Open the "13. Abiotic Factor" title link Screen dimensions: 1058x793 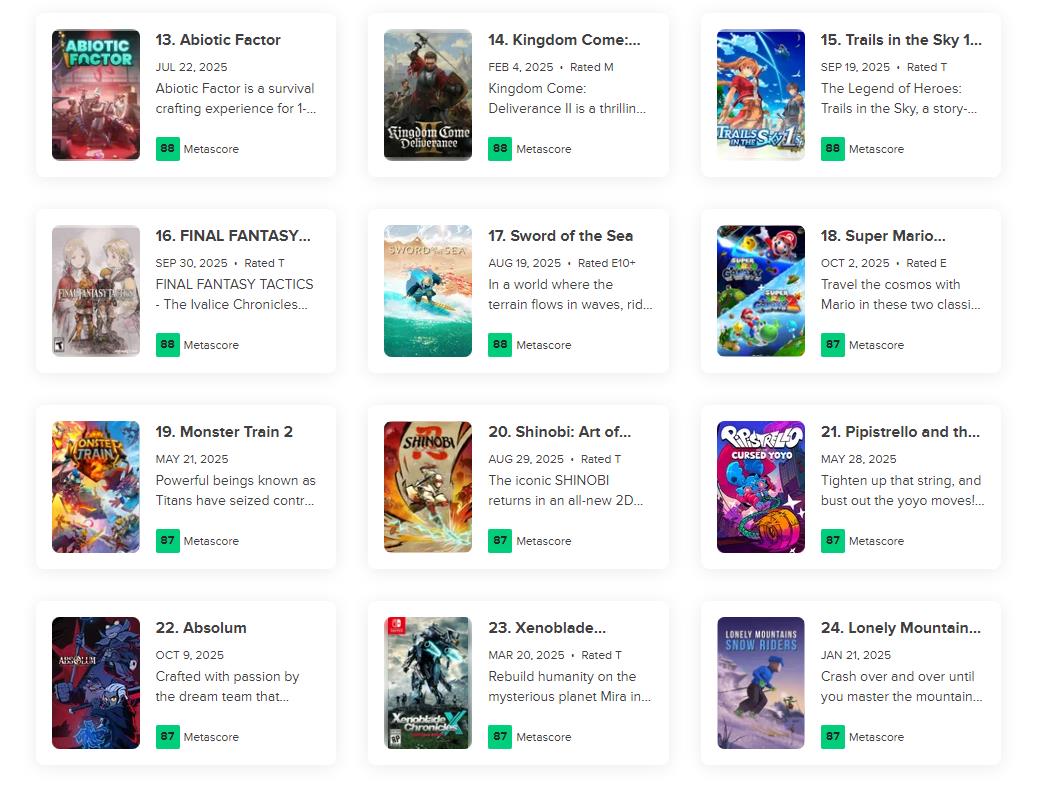coord(218,40)
